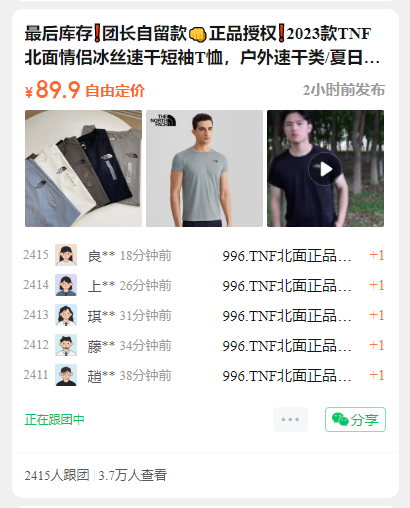Click the 2小时前发布 timestamp

point(344,90)
